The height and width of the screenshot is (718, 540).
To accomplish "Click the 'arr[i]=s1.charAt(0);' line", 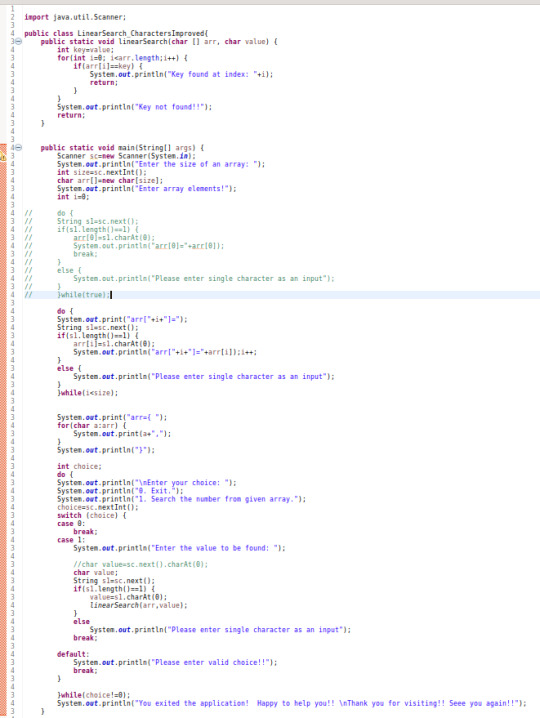I will (x=114, y=344).
